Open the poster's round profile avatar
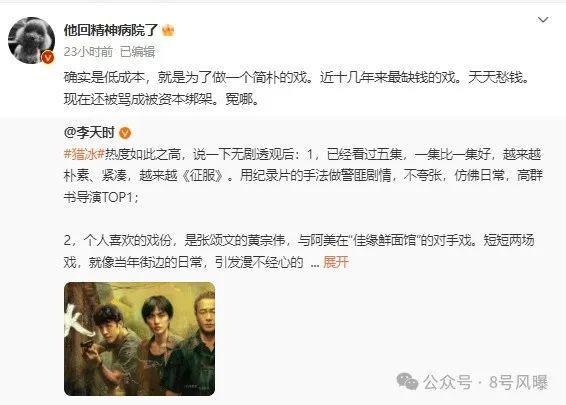566x405 pixels. [x=31, y=40]
